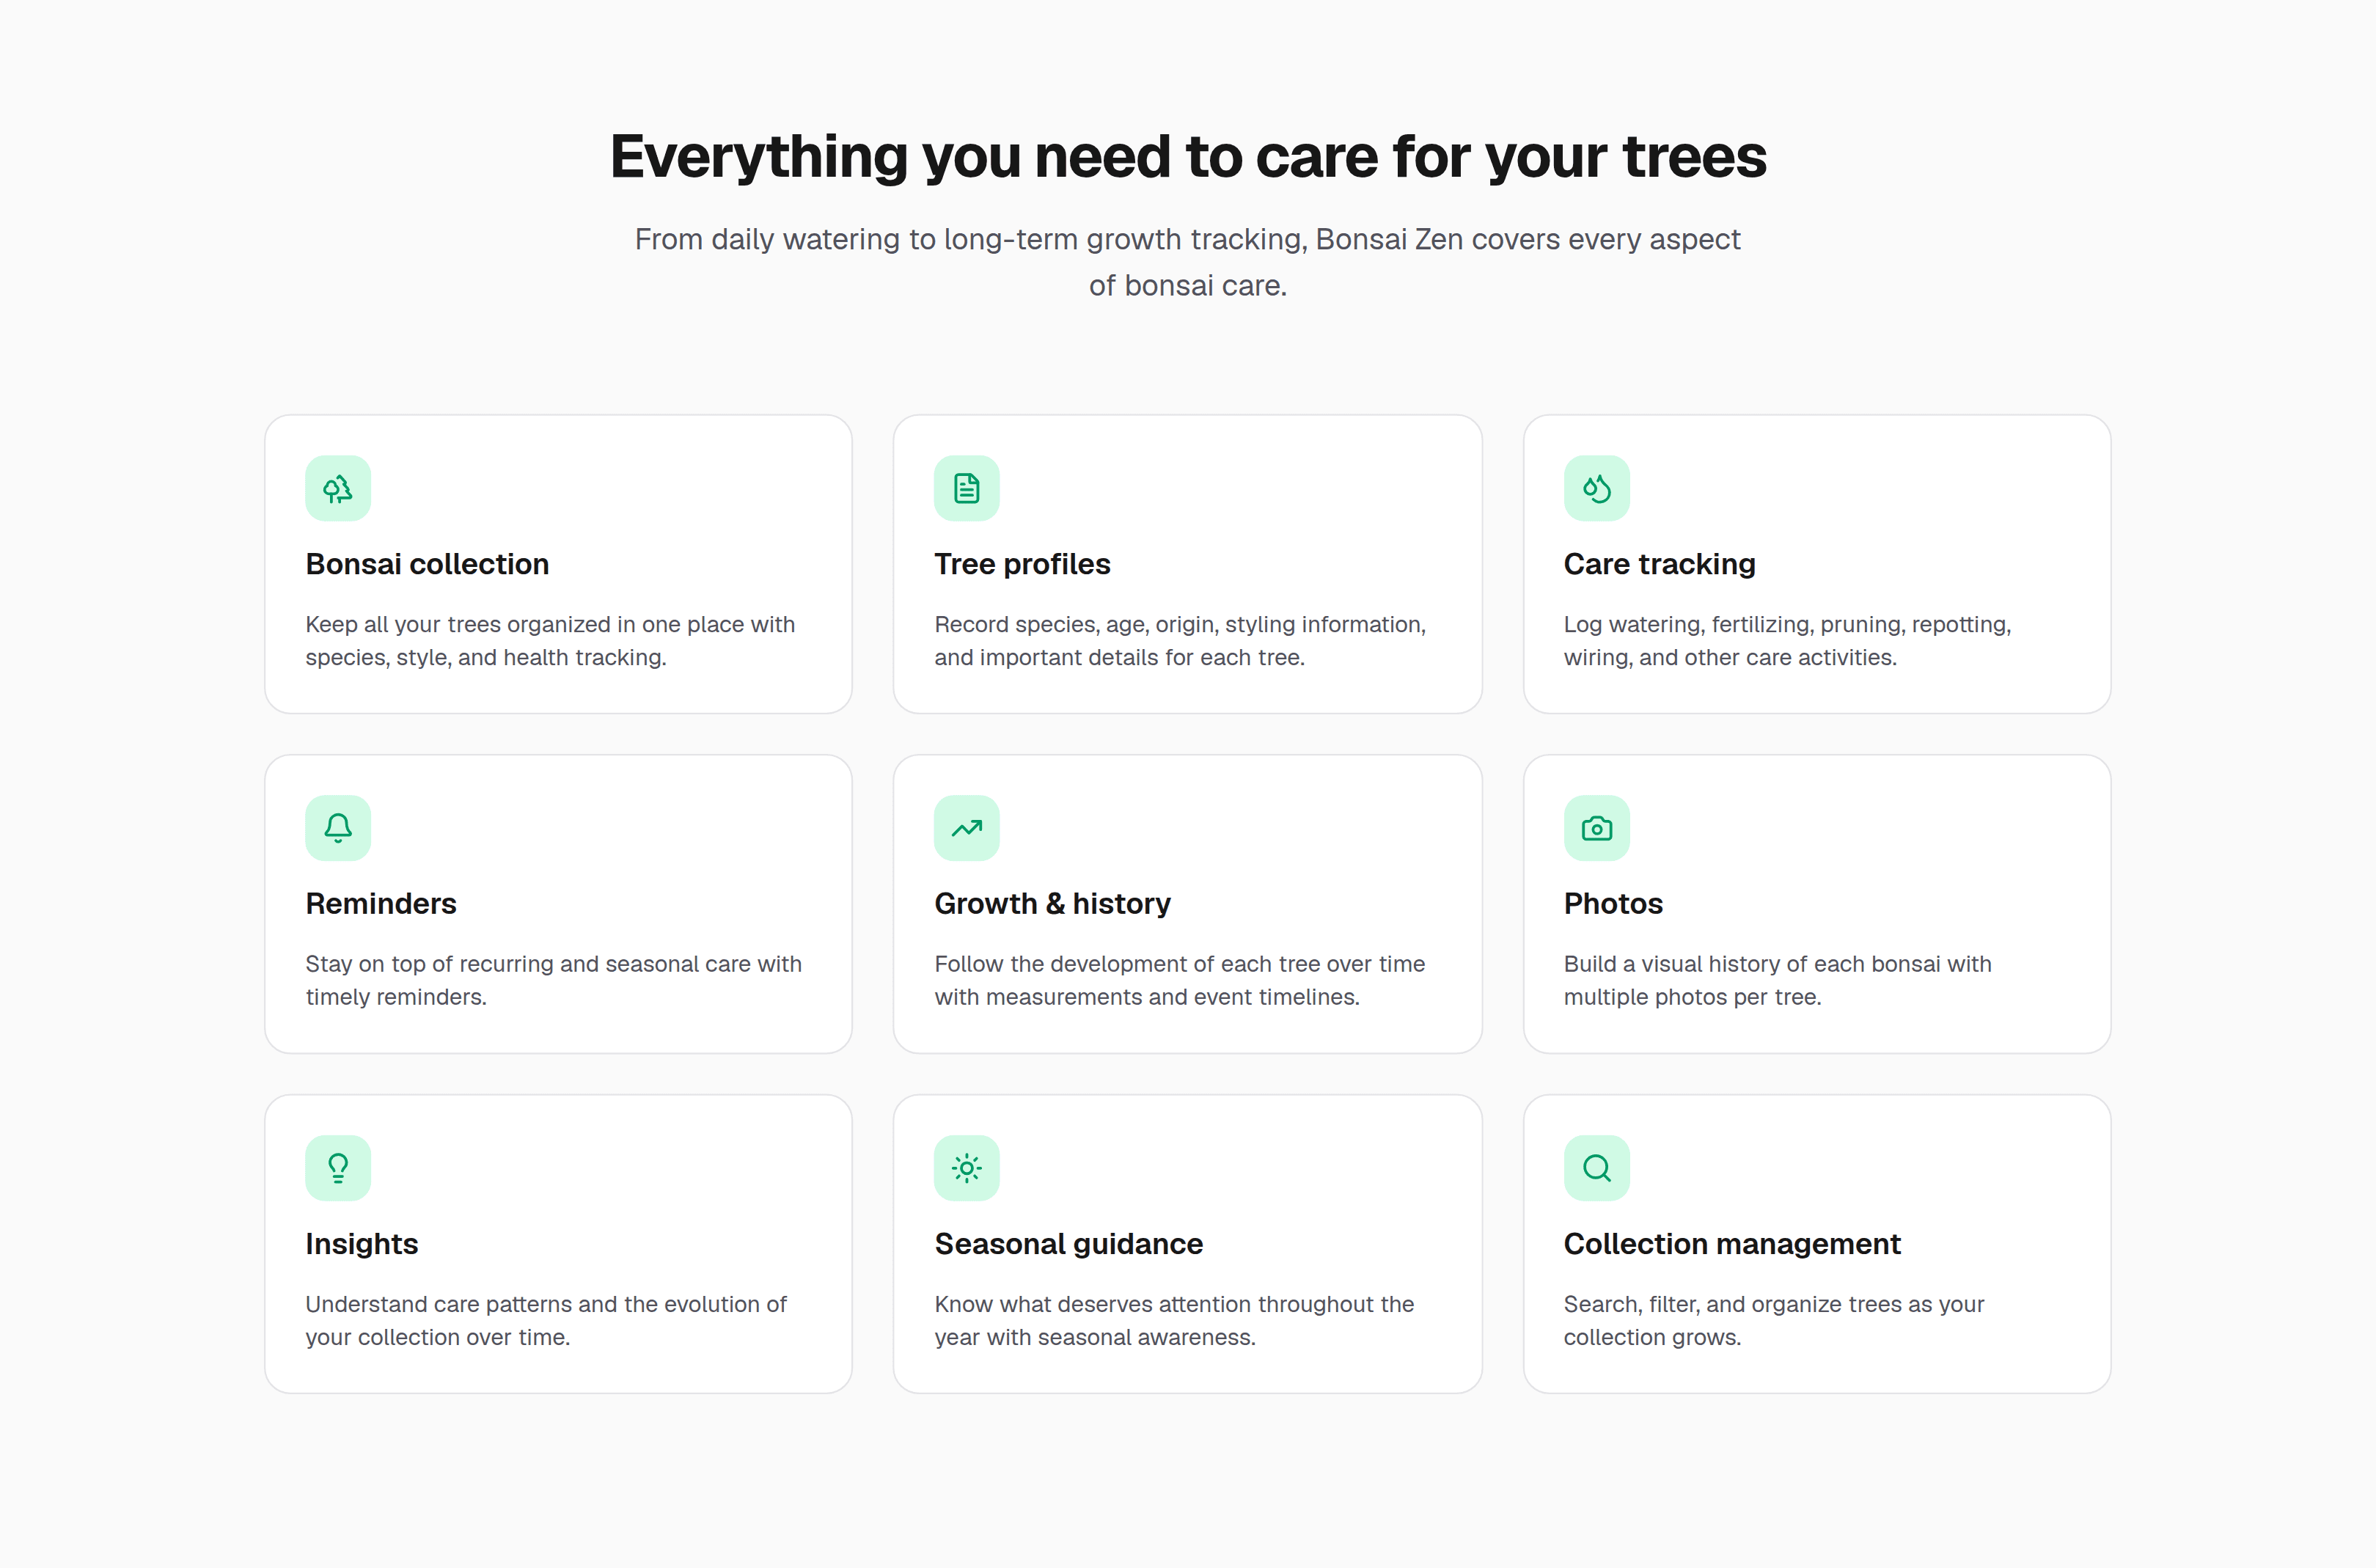Select the 'Collection management' card title
The image size is (2376, 1568).
point(1731,1244)
